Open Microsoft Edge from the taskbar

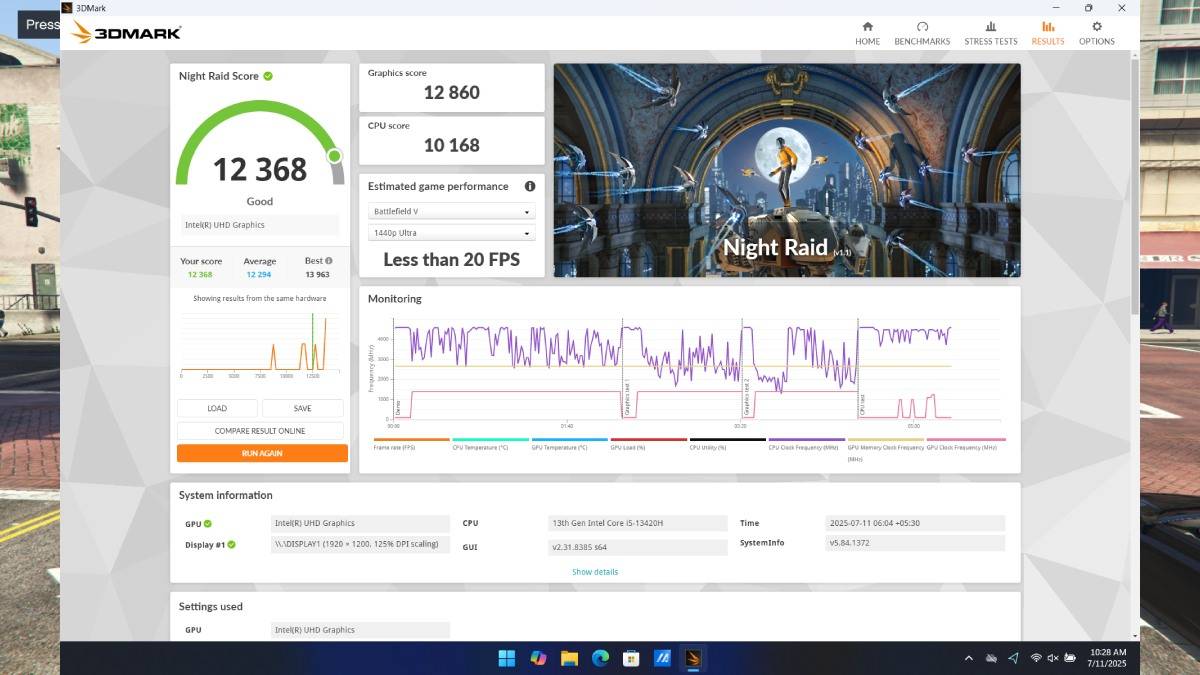[x=600, y=658]
